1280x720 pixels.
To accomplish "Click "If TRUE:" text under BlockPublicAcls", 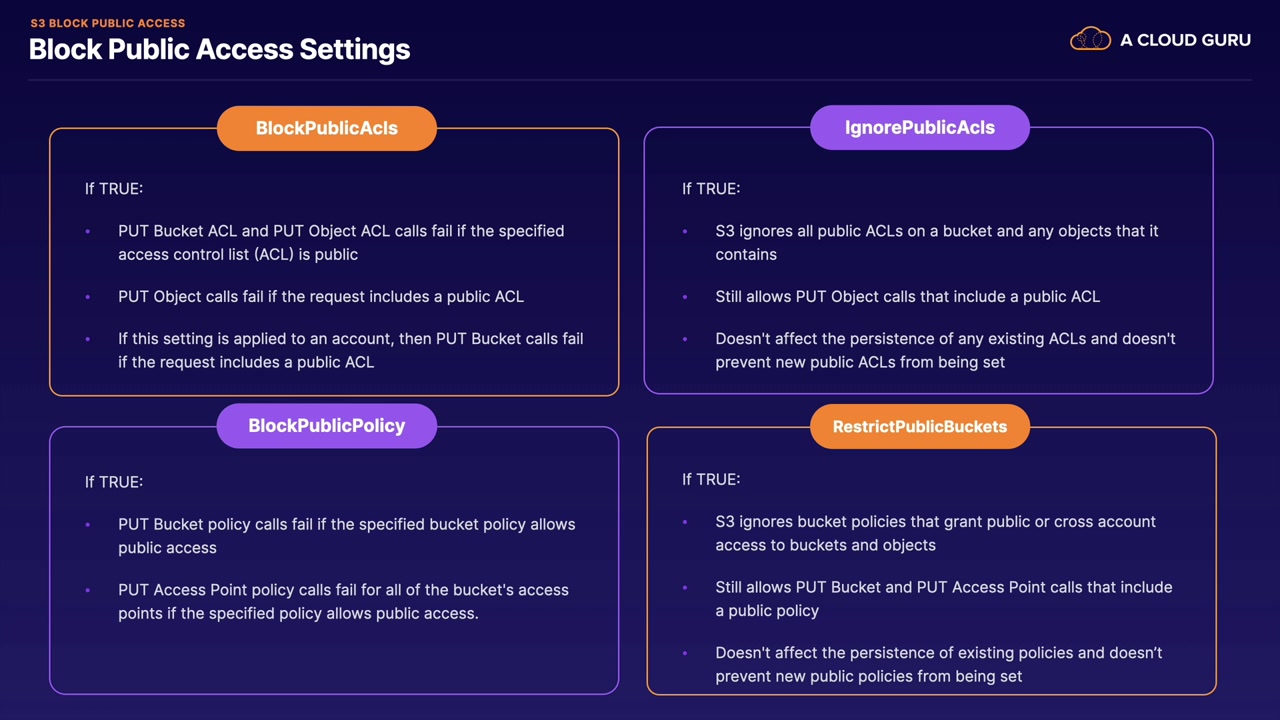I will coord(114,188).
